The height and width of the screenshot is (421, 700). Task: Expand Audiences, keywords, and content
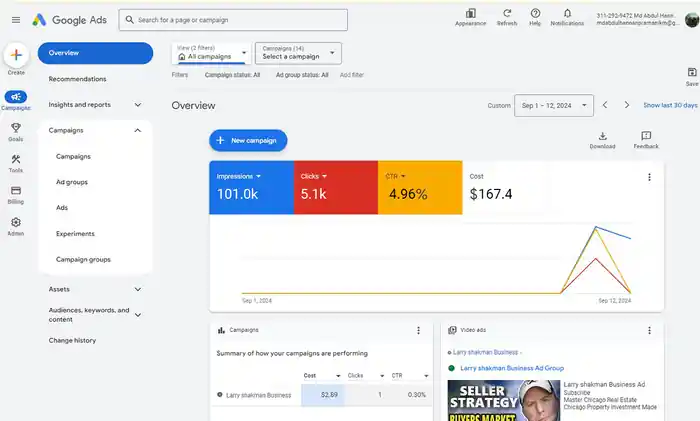[x=138, y=315]
